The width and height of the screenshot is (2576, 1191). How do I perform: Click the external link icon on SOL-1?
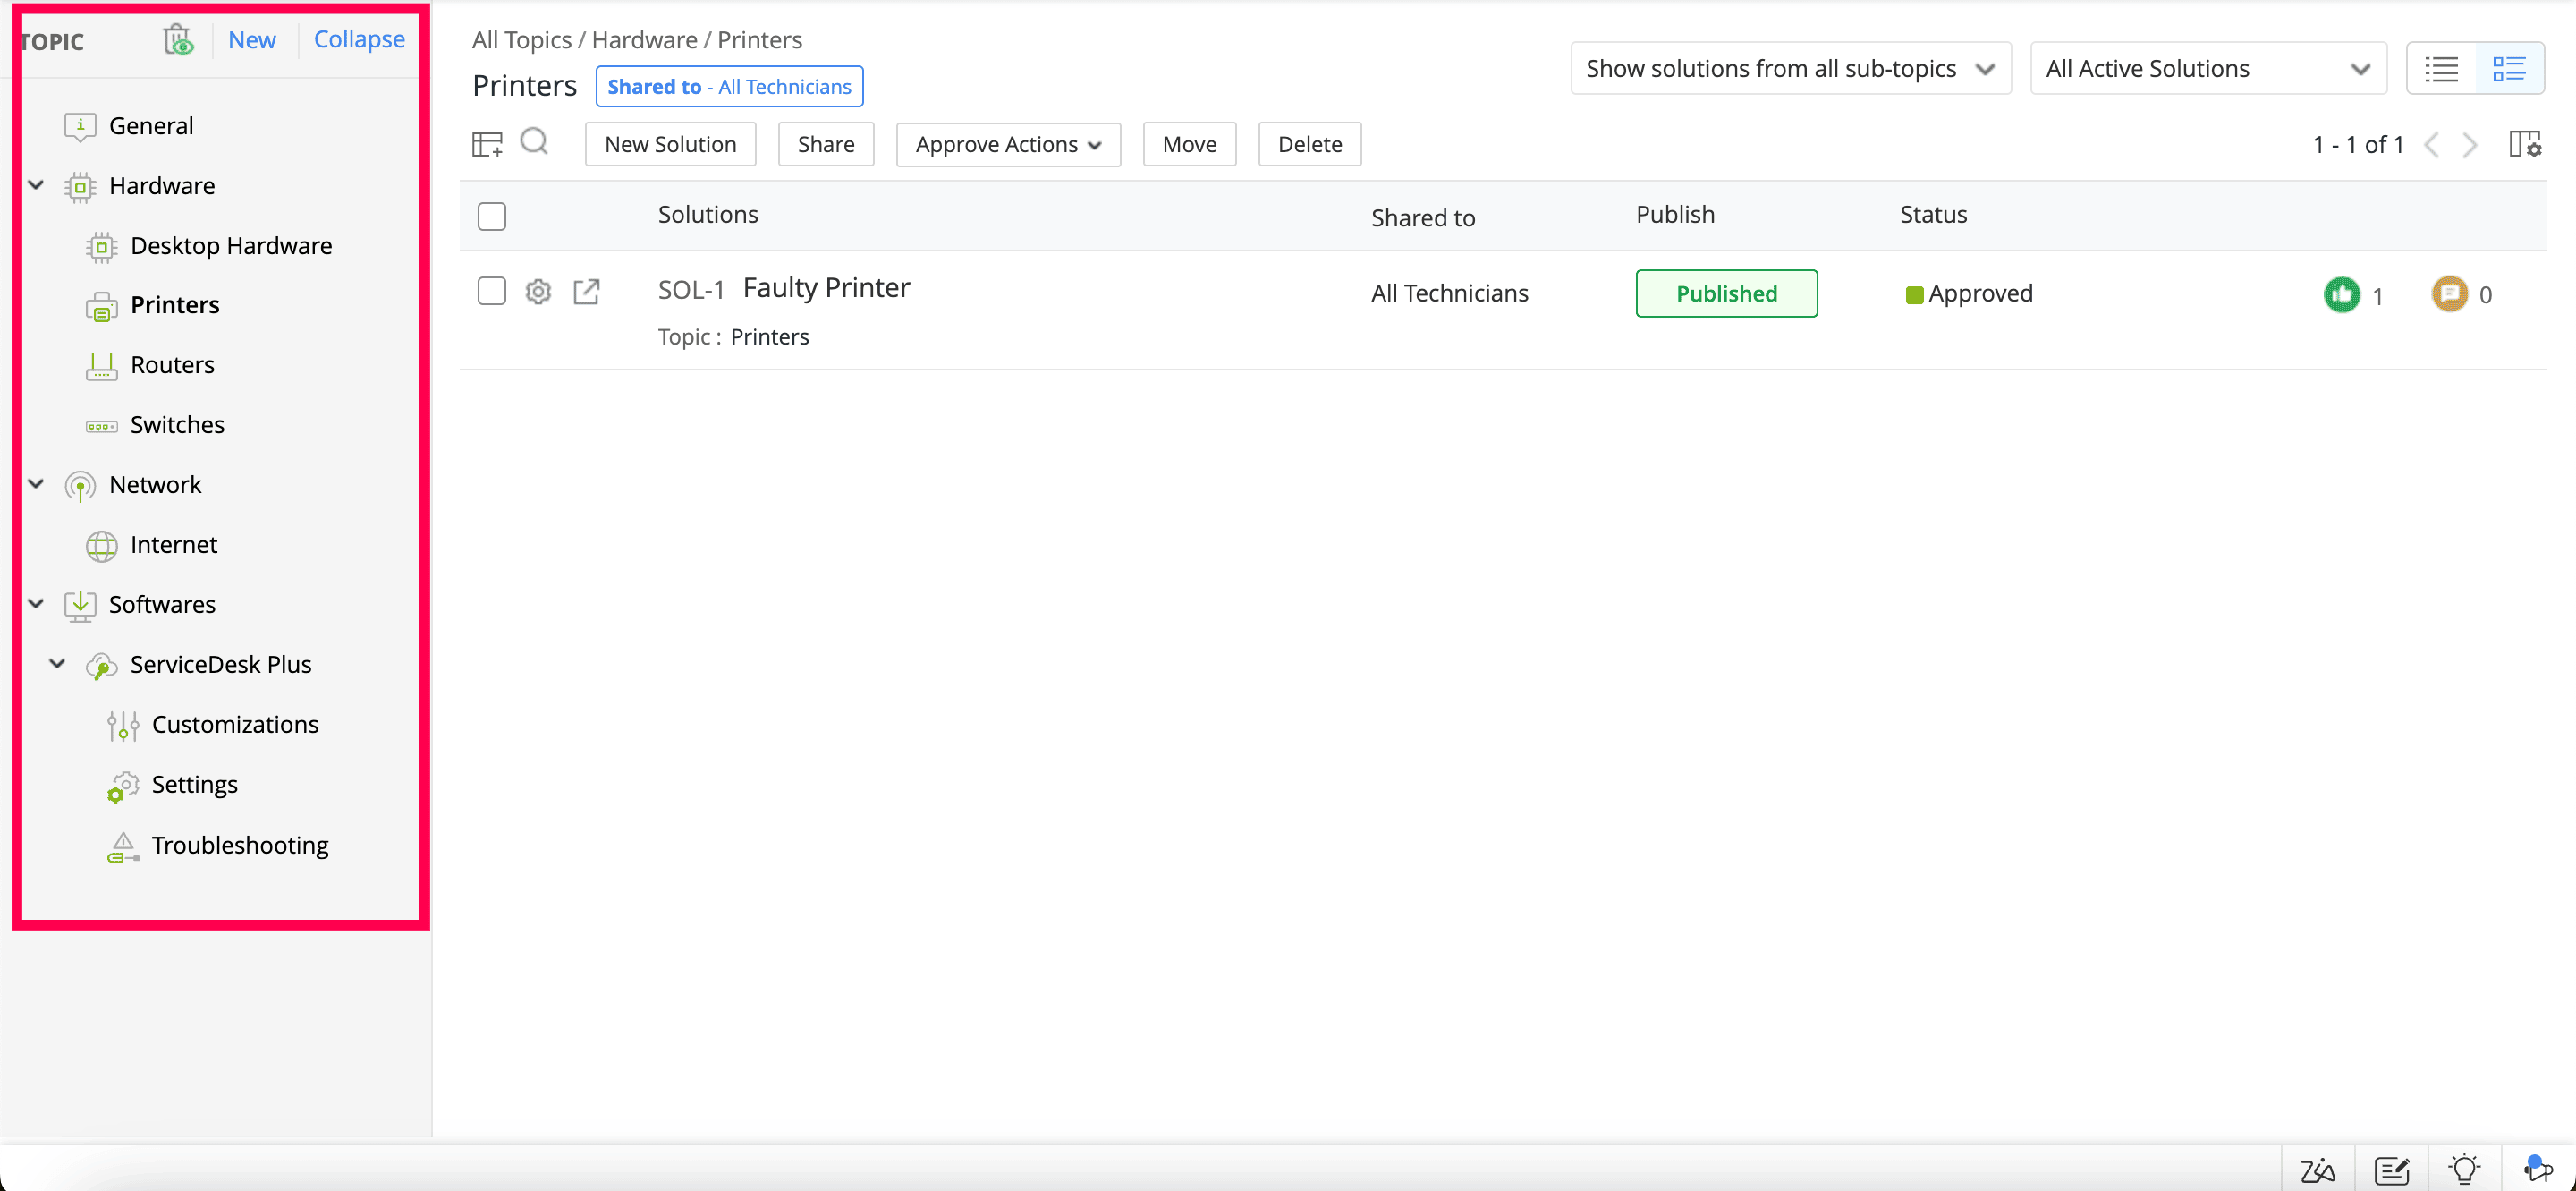pos(587,291)
